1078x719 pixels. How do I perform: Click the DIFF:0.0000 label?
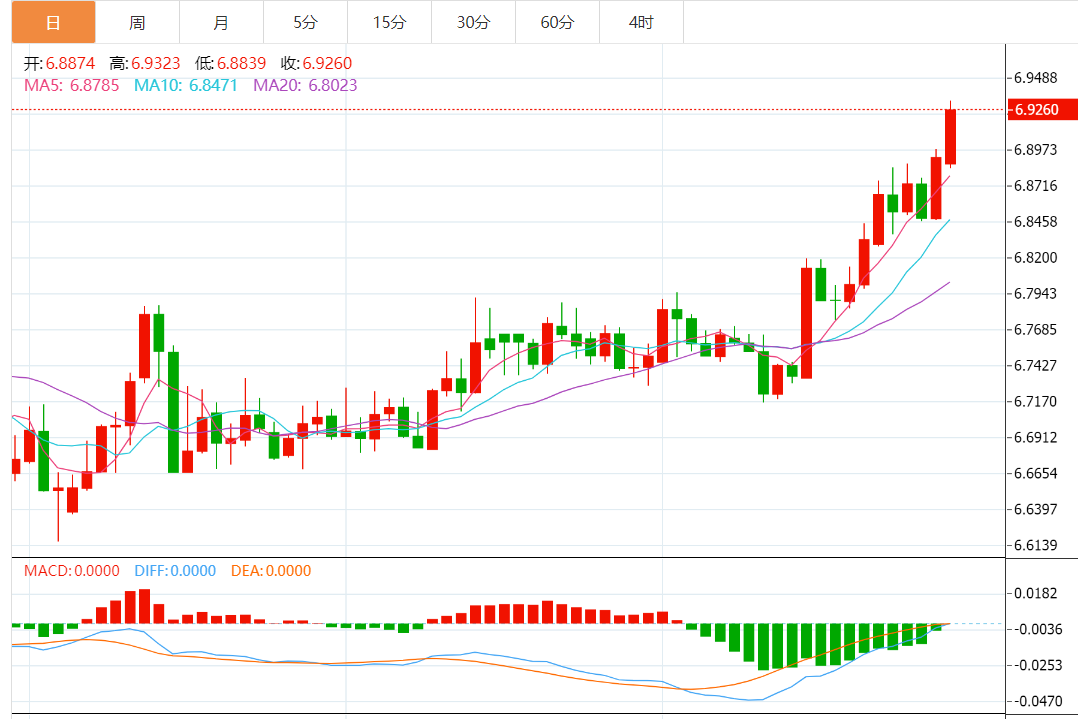(x=175, y=571)
